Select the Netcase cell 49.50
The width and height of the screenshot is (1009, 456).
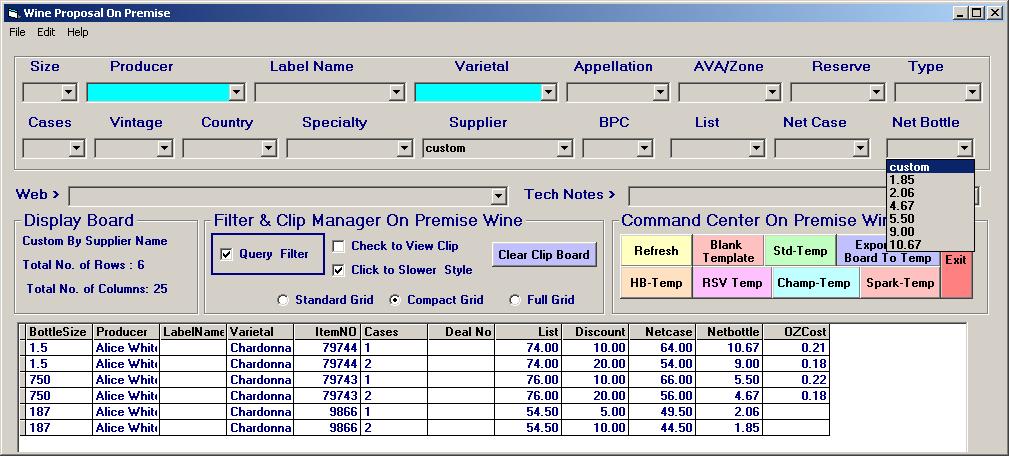coord(662,412)
